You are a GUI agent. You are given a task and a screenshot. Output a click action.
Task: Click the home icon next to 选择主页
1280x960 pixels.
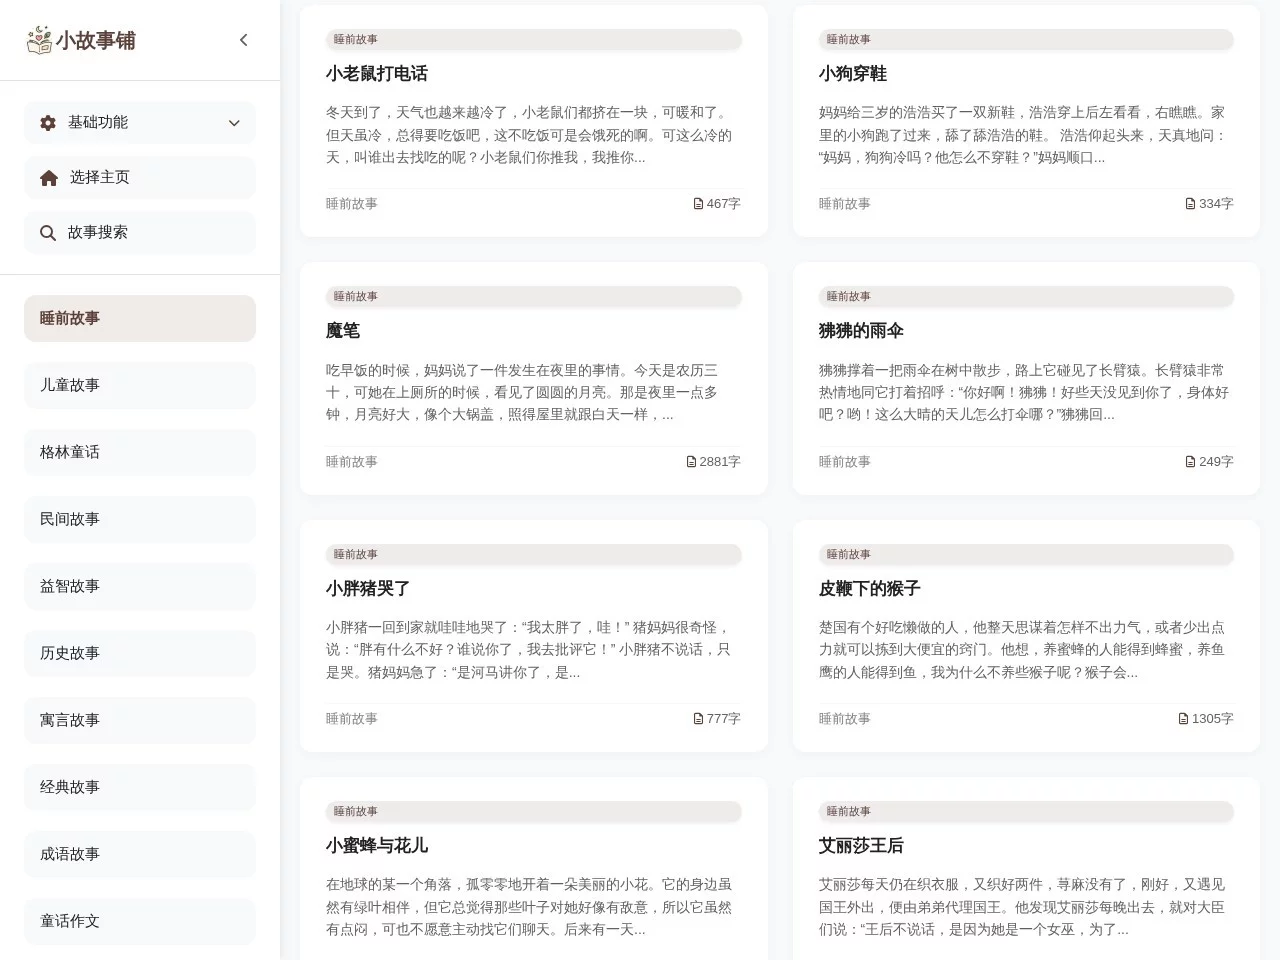coord(47,177)
